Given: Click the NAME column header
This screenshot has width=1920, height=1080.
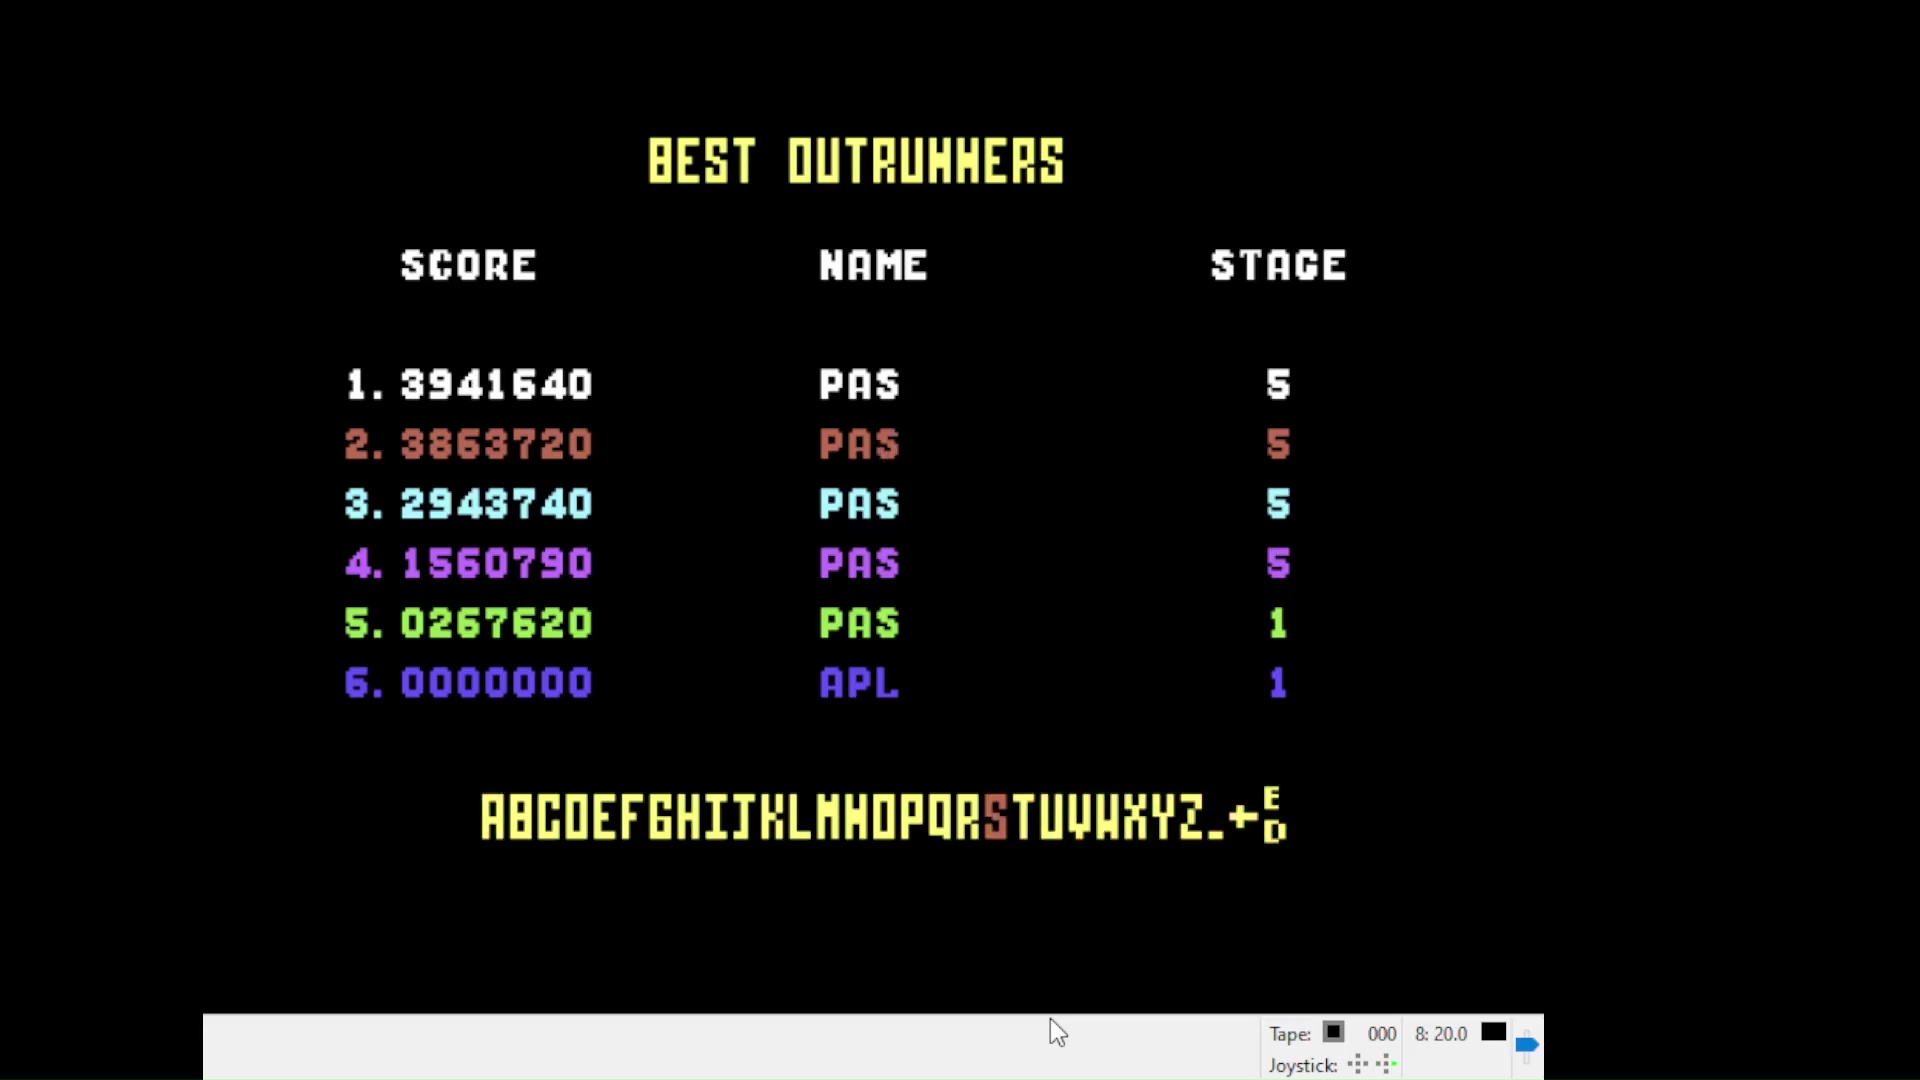Looking at the screenshot, I should 873,265.
